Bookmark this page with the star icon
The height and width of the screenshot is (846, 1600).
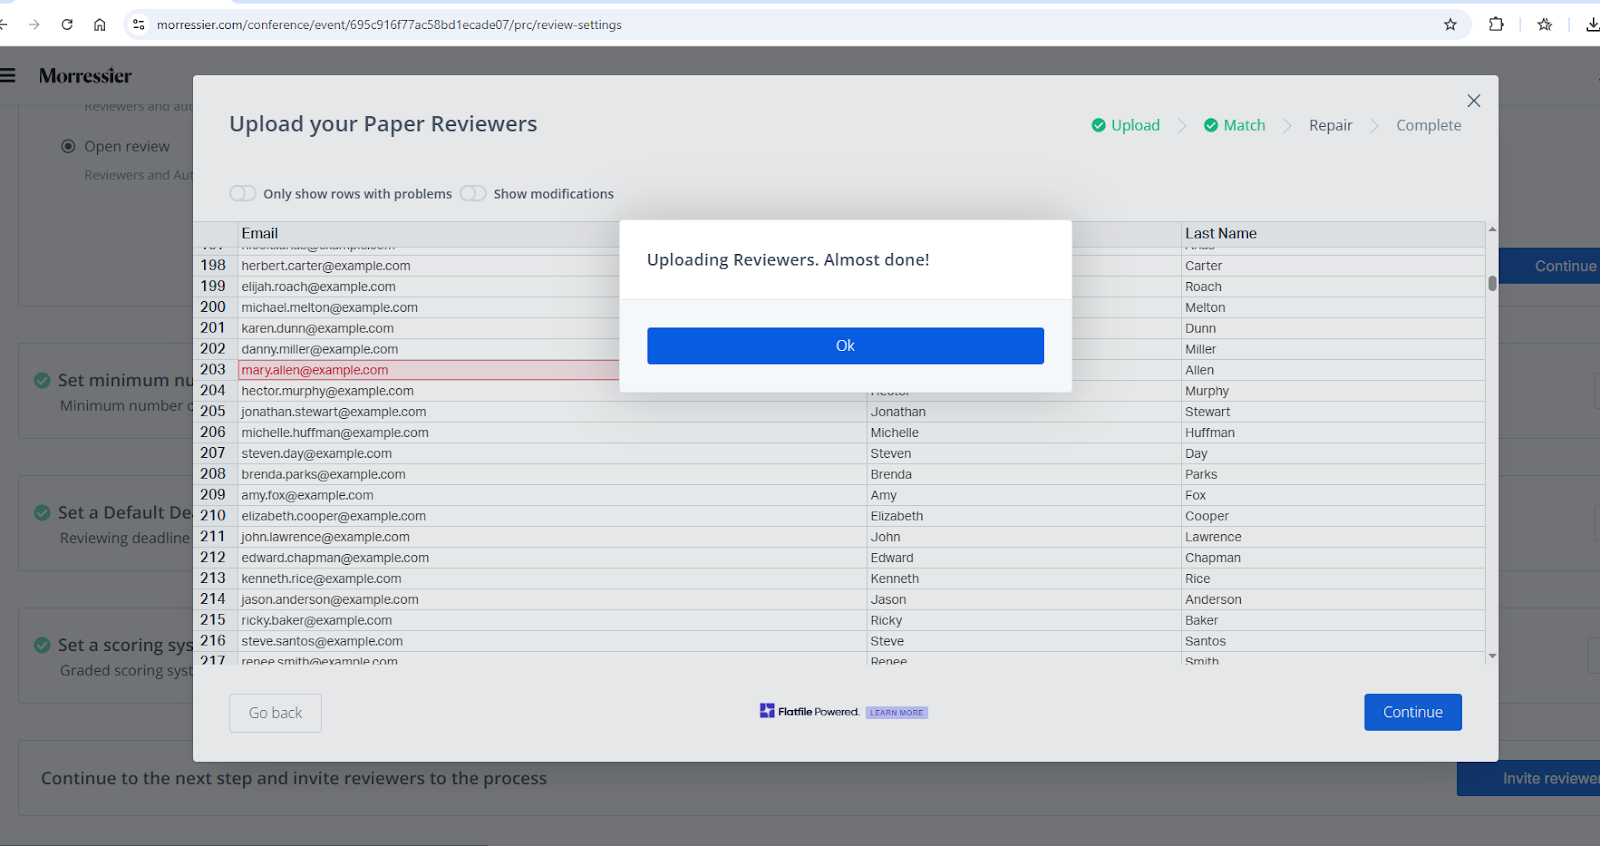(1450, 25)
